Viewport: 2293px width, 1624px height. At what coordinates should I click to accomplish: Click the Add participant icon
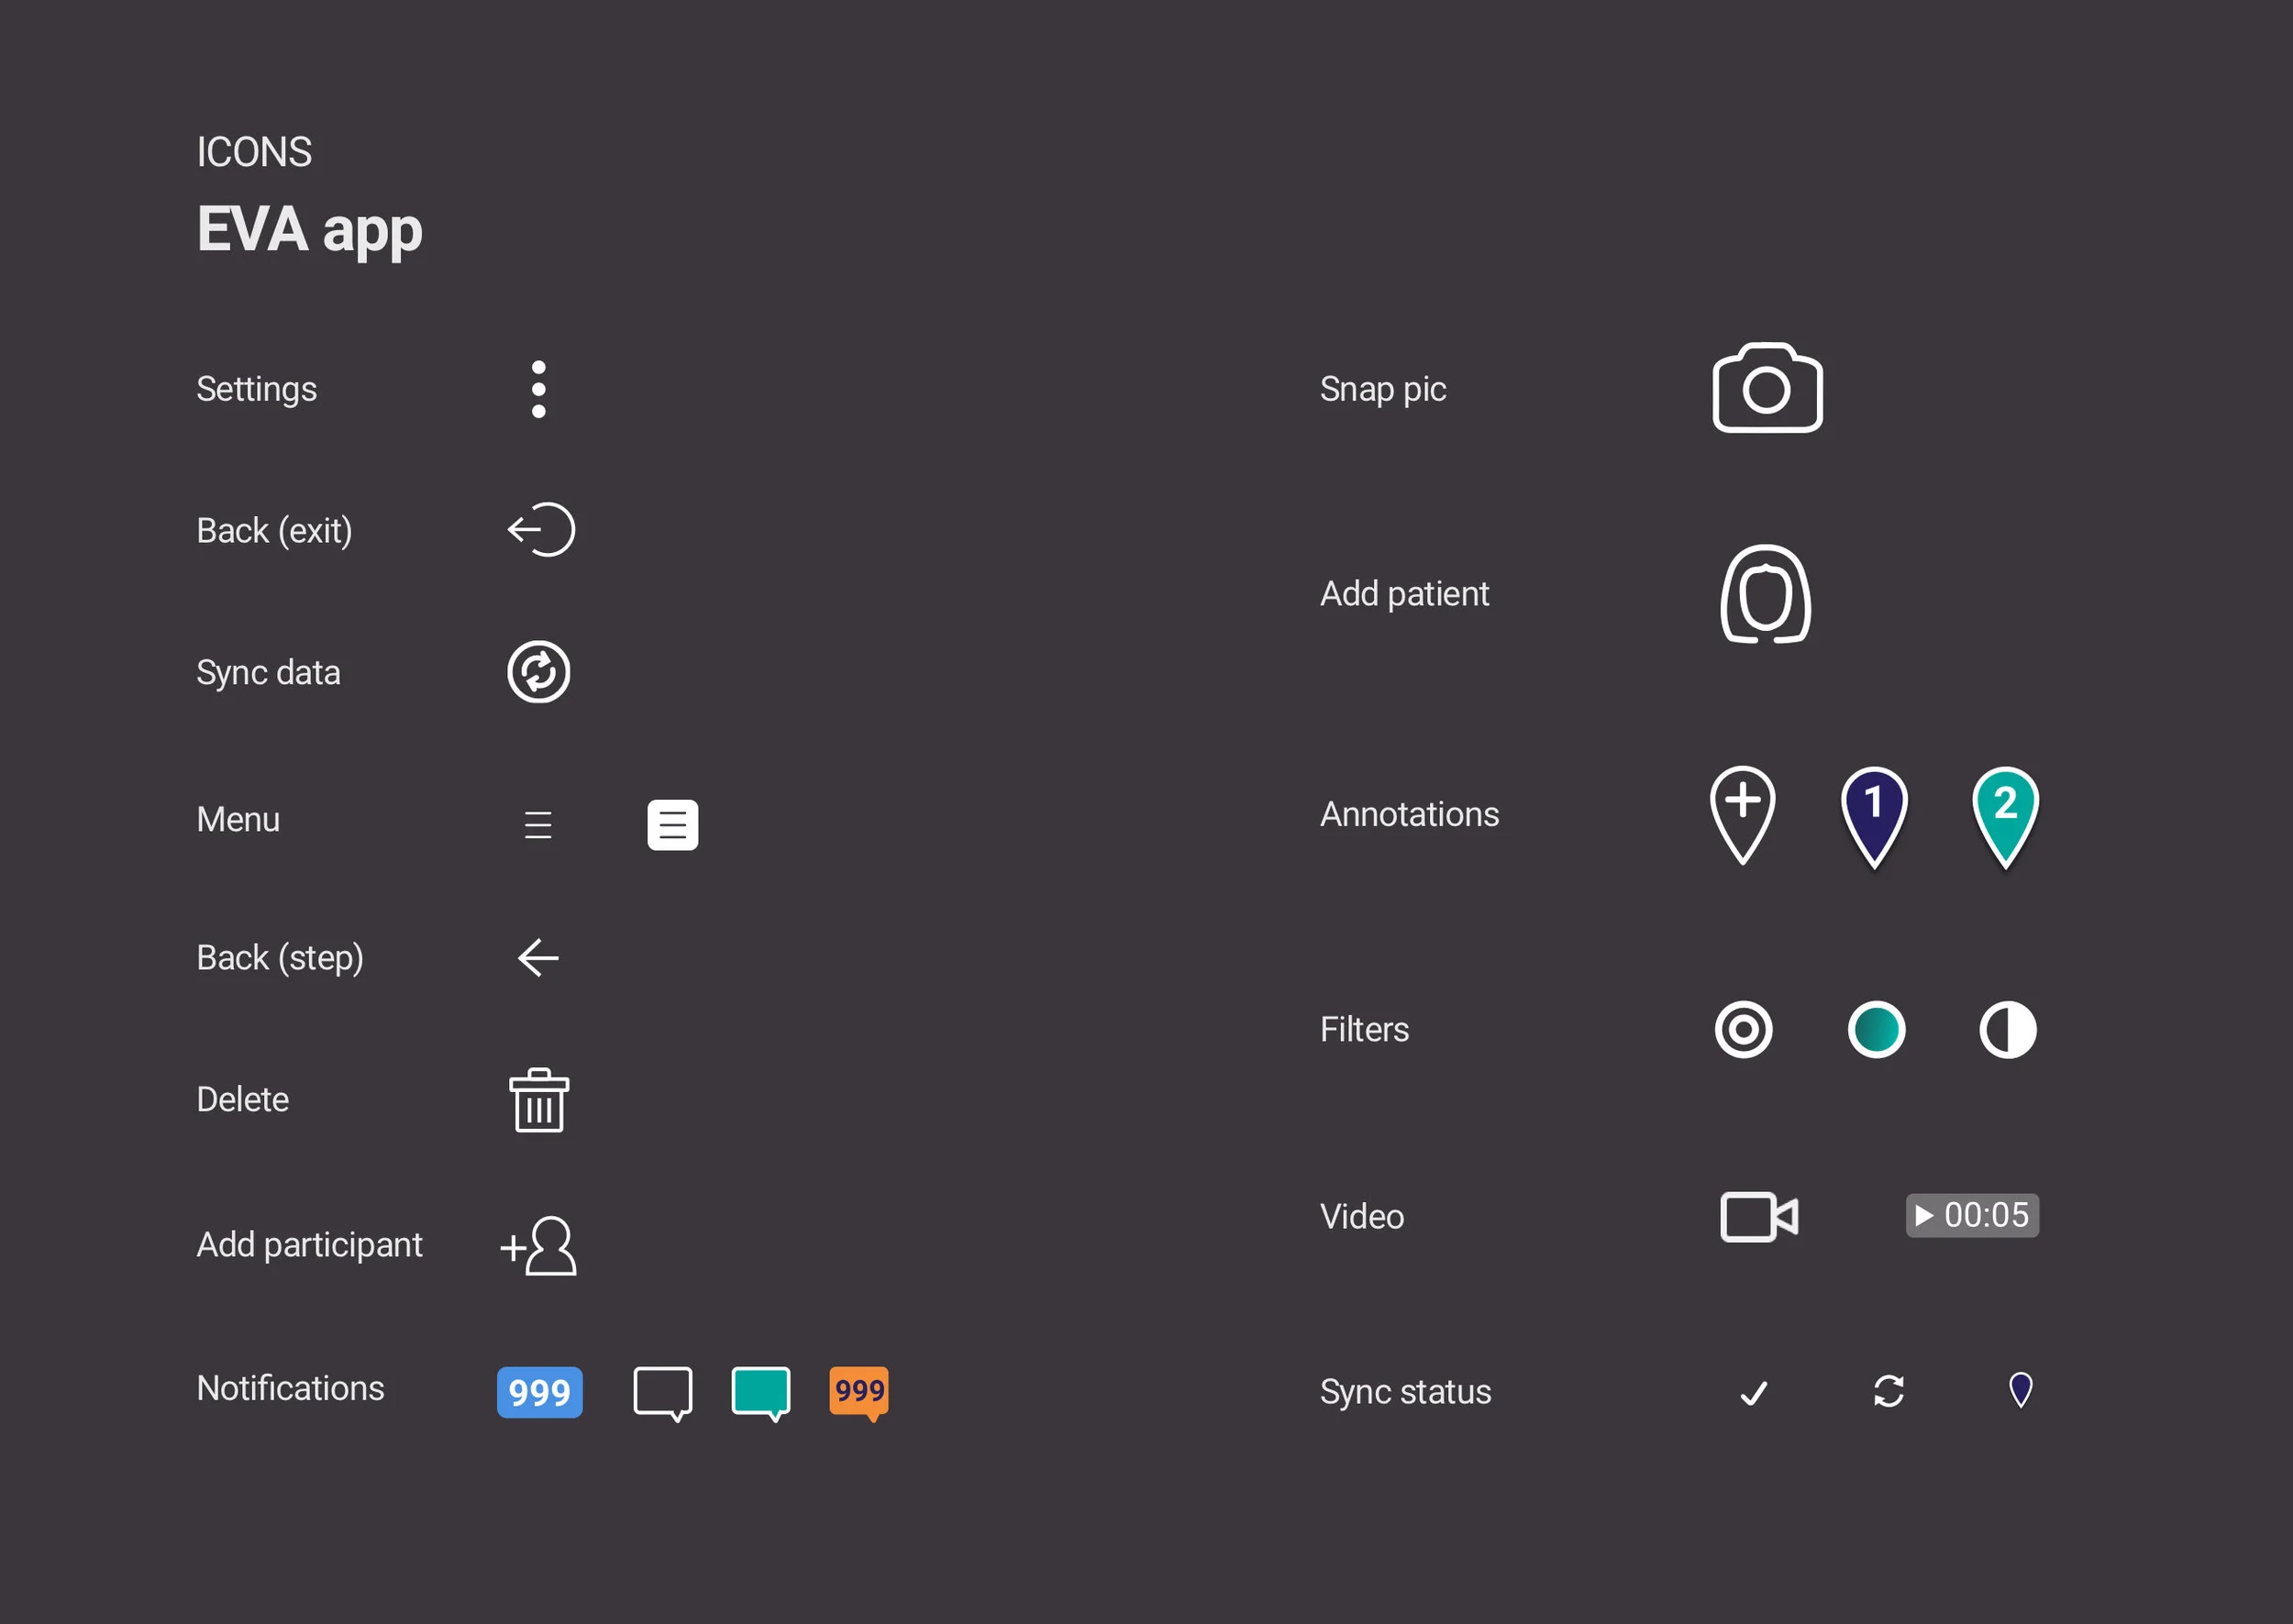tap(539, 1245)
